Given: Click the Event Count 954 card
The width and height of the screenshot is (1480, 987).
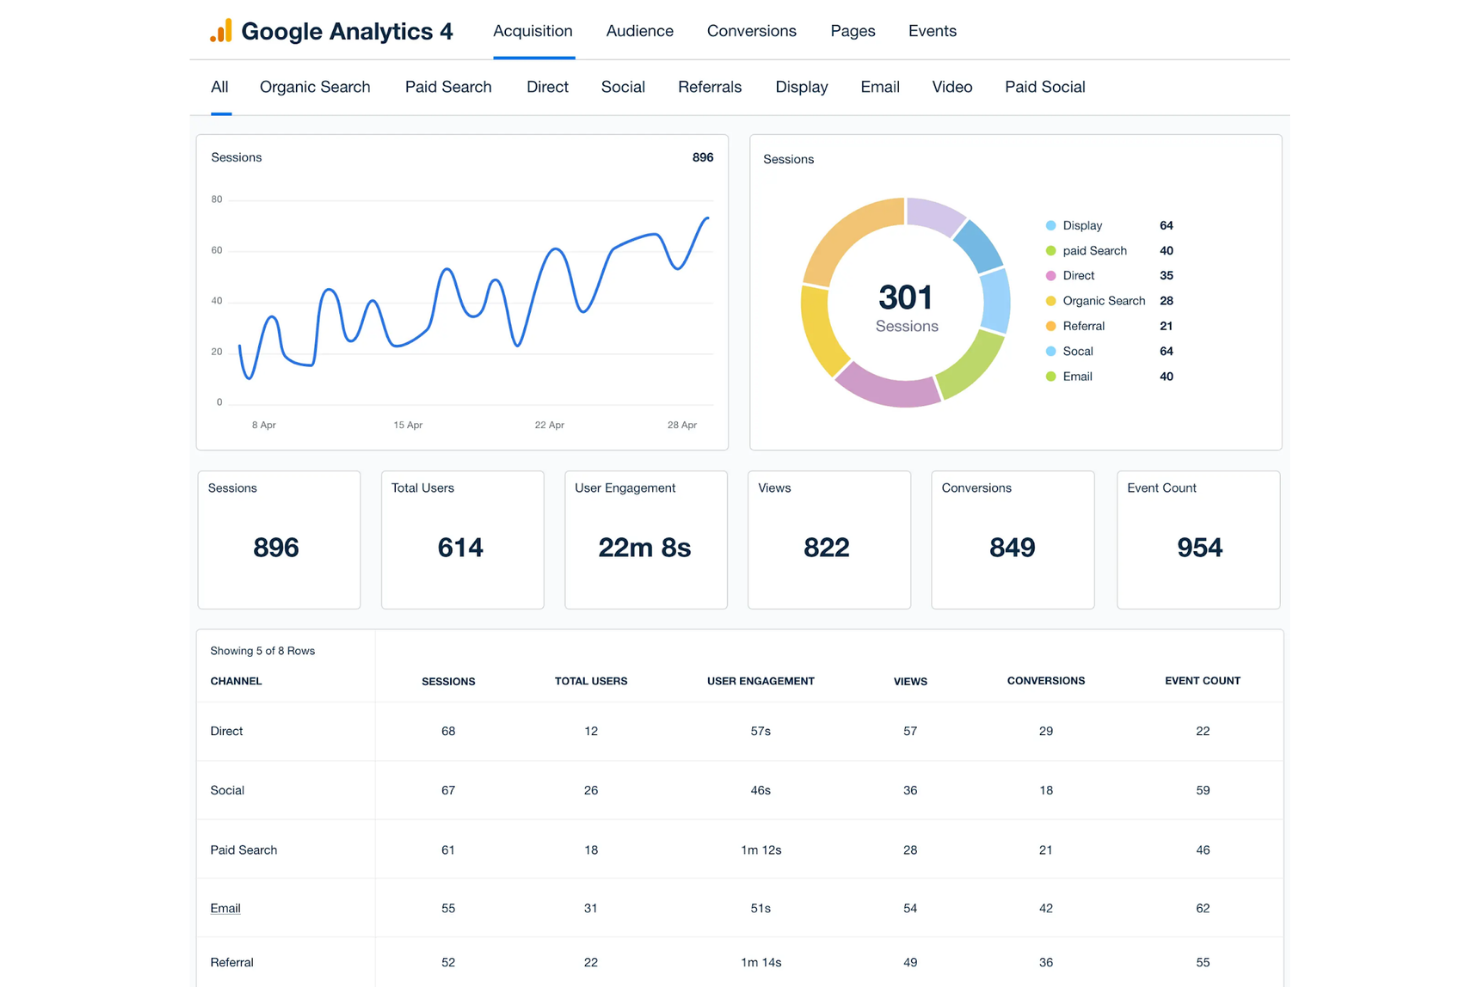Looking at the screenshot, I should [x=1198, y=540].
